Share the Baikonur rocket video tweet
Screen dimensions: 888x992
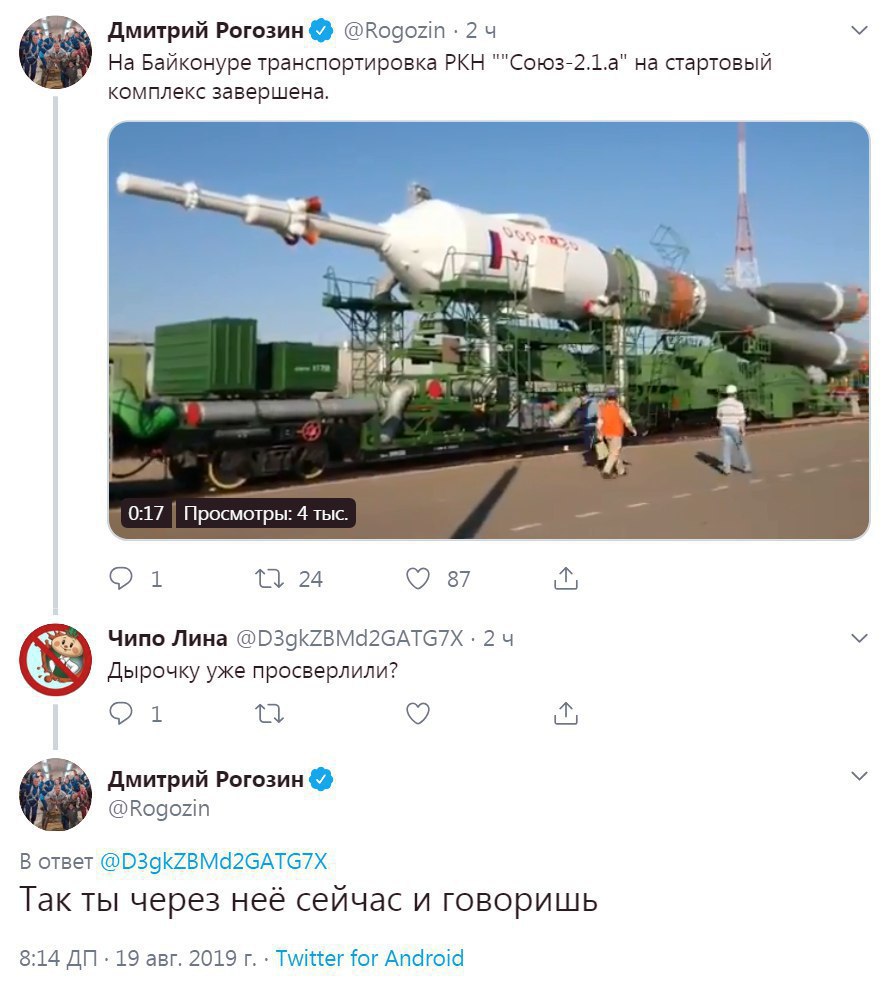(565, 578)
